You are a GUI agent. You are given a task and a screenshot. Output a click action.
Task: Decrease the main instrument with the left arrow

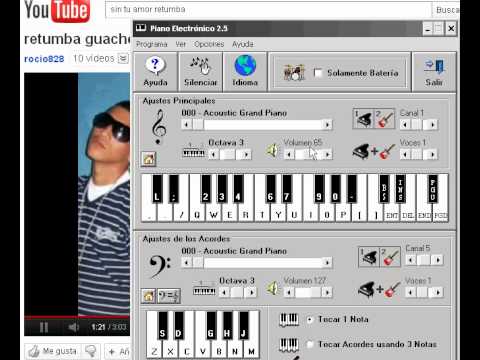[x=187, y=125]
